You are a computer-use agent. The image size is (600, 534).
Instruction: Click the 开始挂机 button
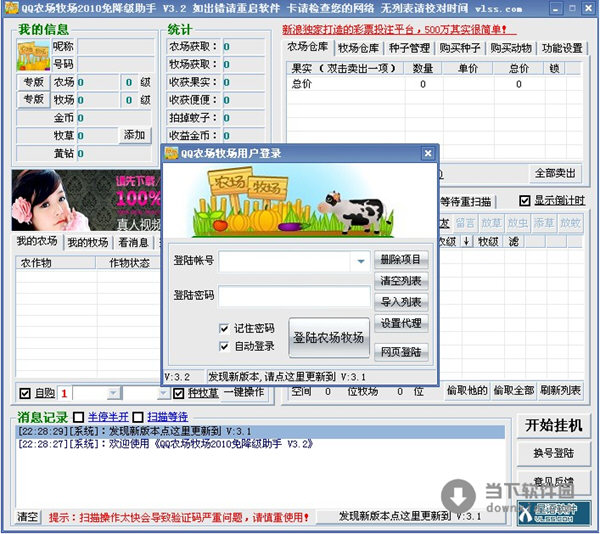pos(553,425)
